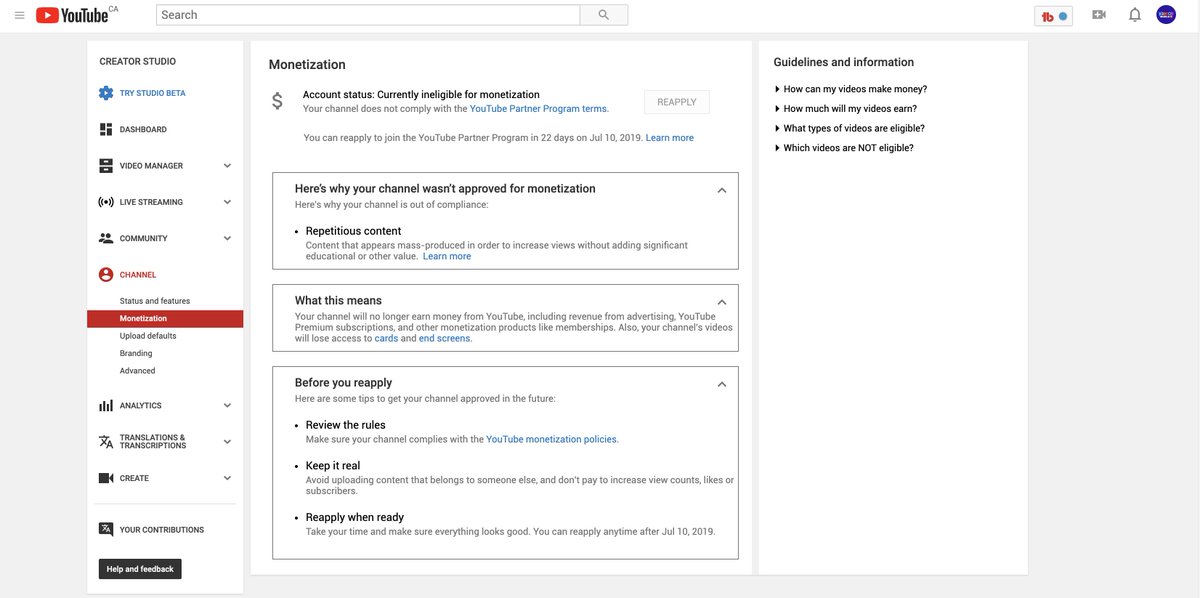Click the Live Streaming broadcast icon

coord(106,202)
